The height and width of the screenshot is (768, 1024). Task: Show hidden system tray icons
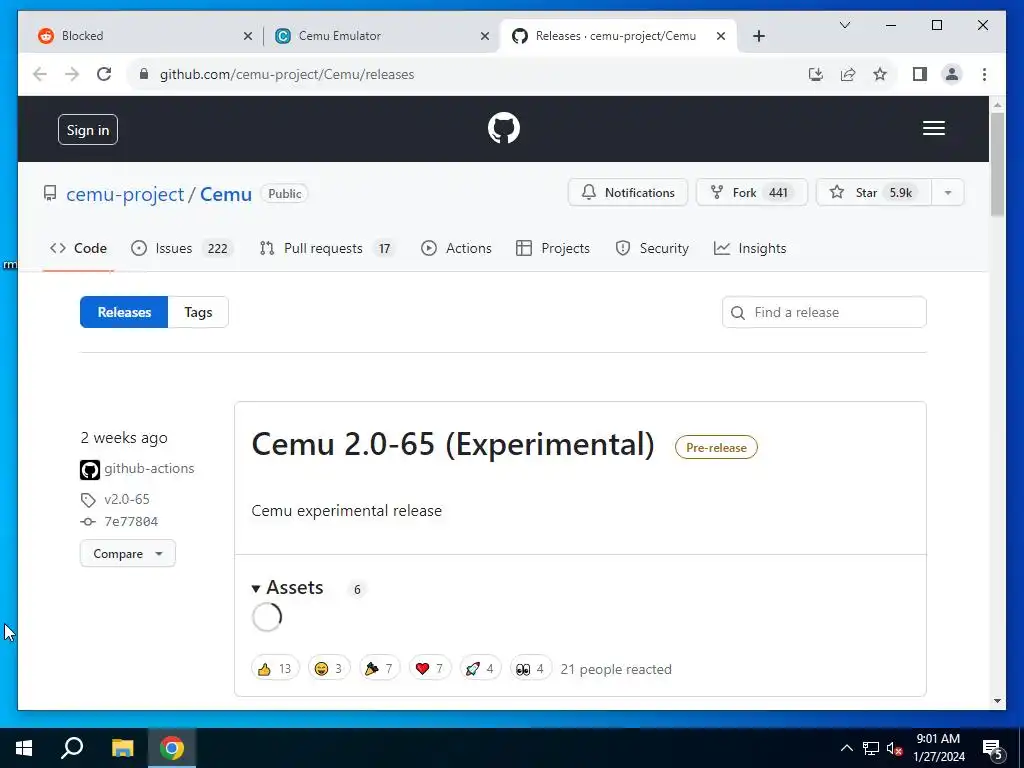(x=846, y=748)
